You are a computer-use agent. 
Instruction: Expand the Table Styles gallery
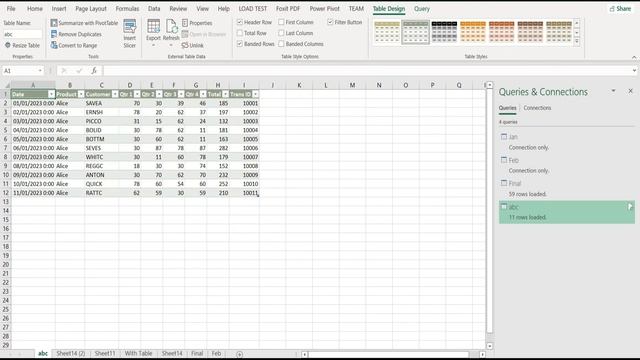577,42
